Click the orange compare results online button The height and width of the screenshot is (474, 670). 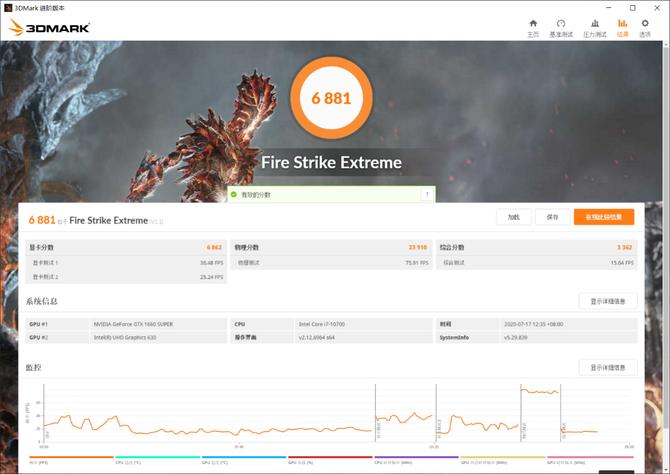(x=603, y=217)
